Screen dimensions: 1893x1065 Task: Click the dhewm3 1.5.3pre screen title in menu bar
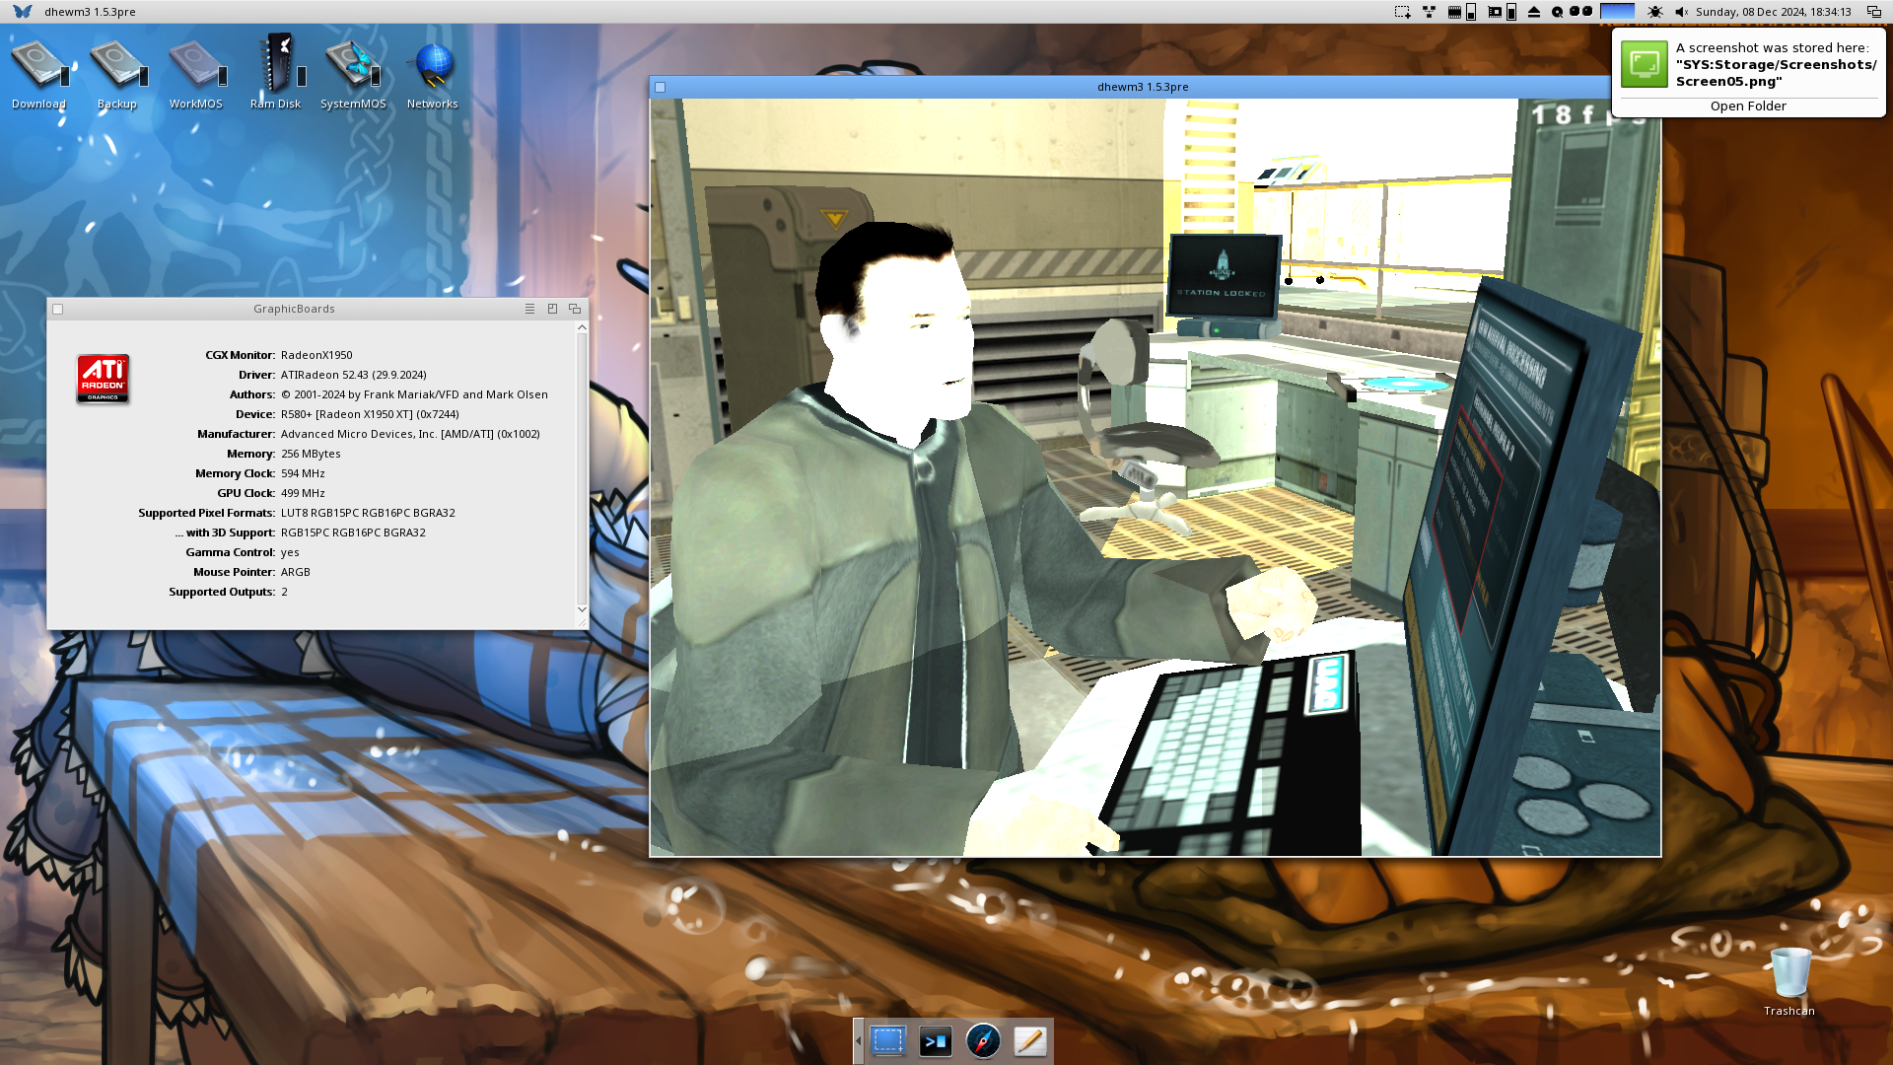pyautogui.click(x=90, y=12)
